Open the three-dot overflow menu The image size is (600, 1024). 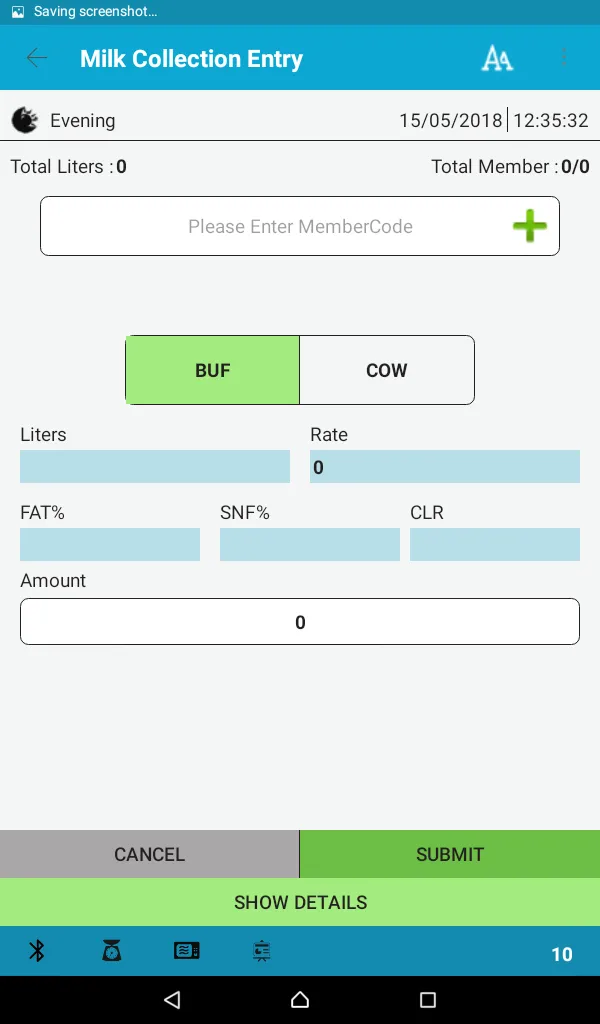[x=564, y=58]
